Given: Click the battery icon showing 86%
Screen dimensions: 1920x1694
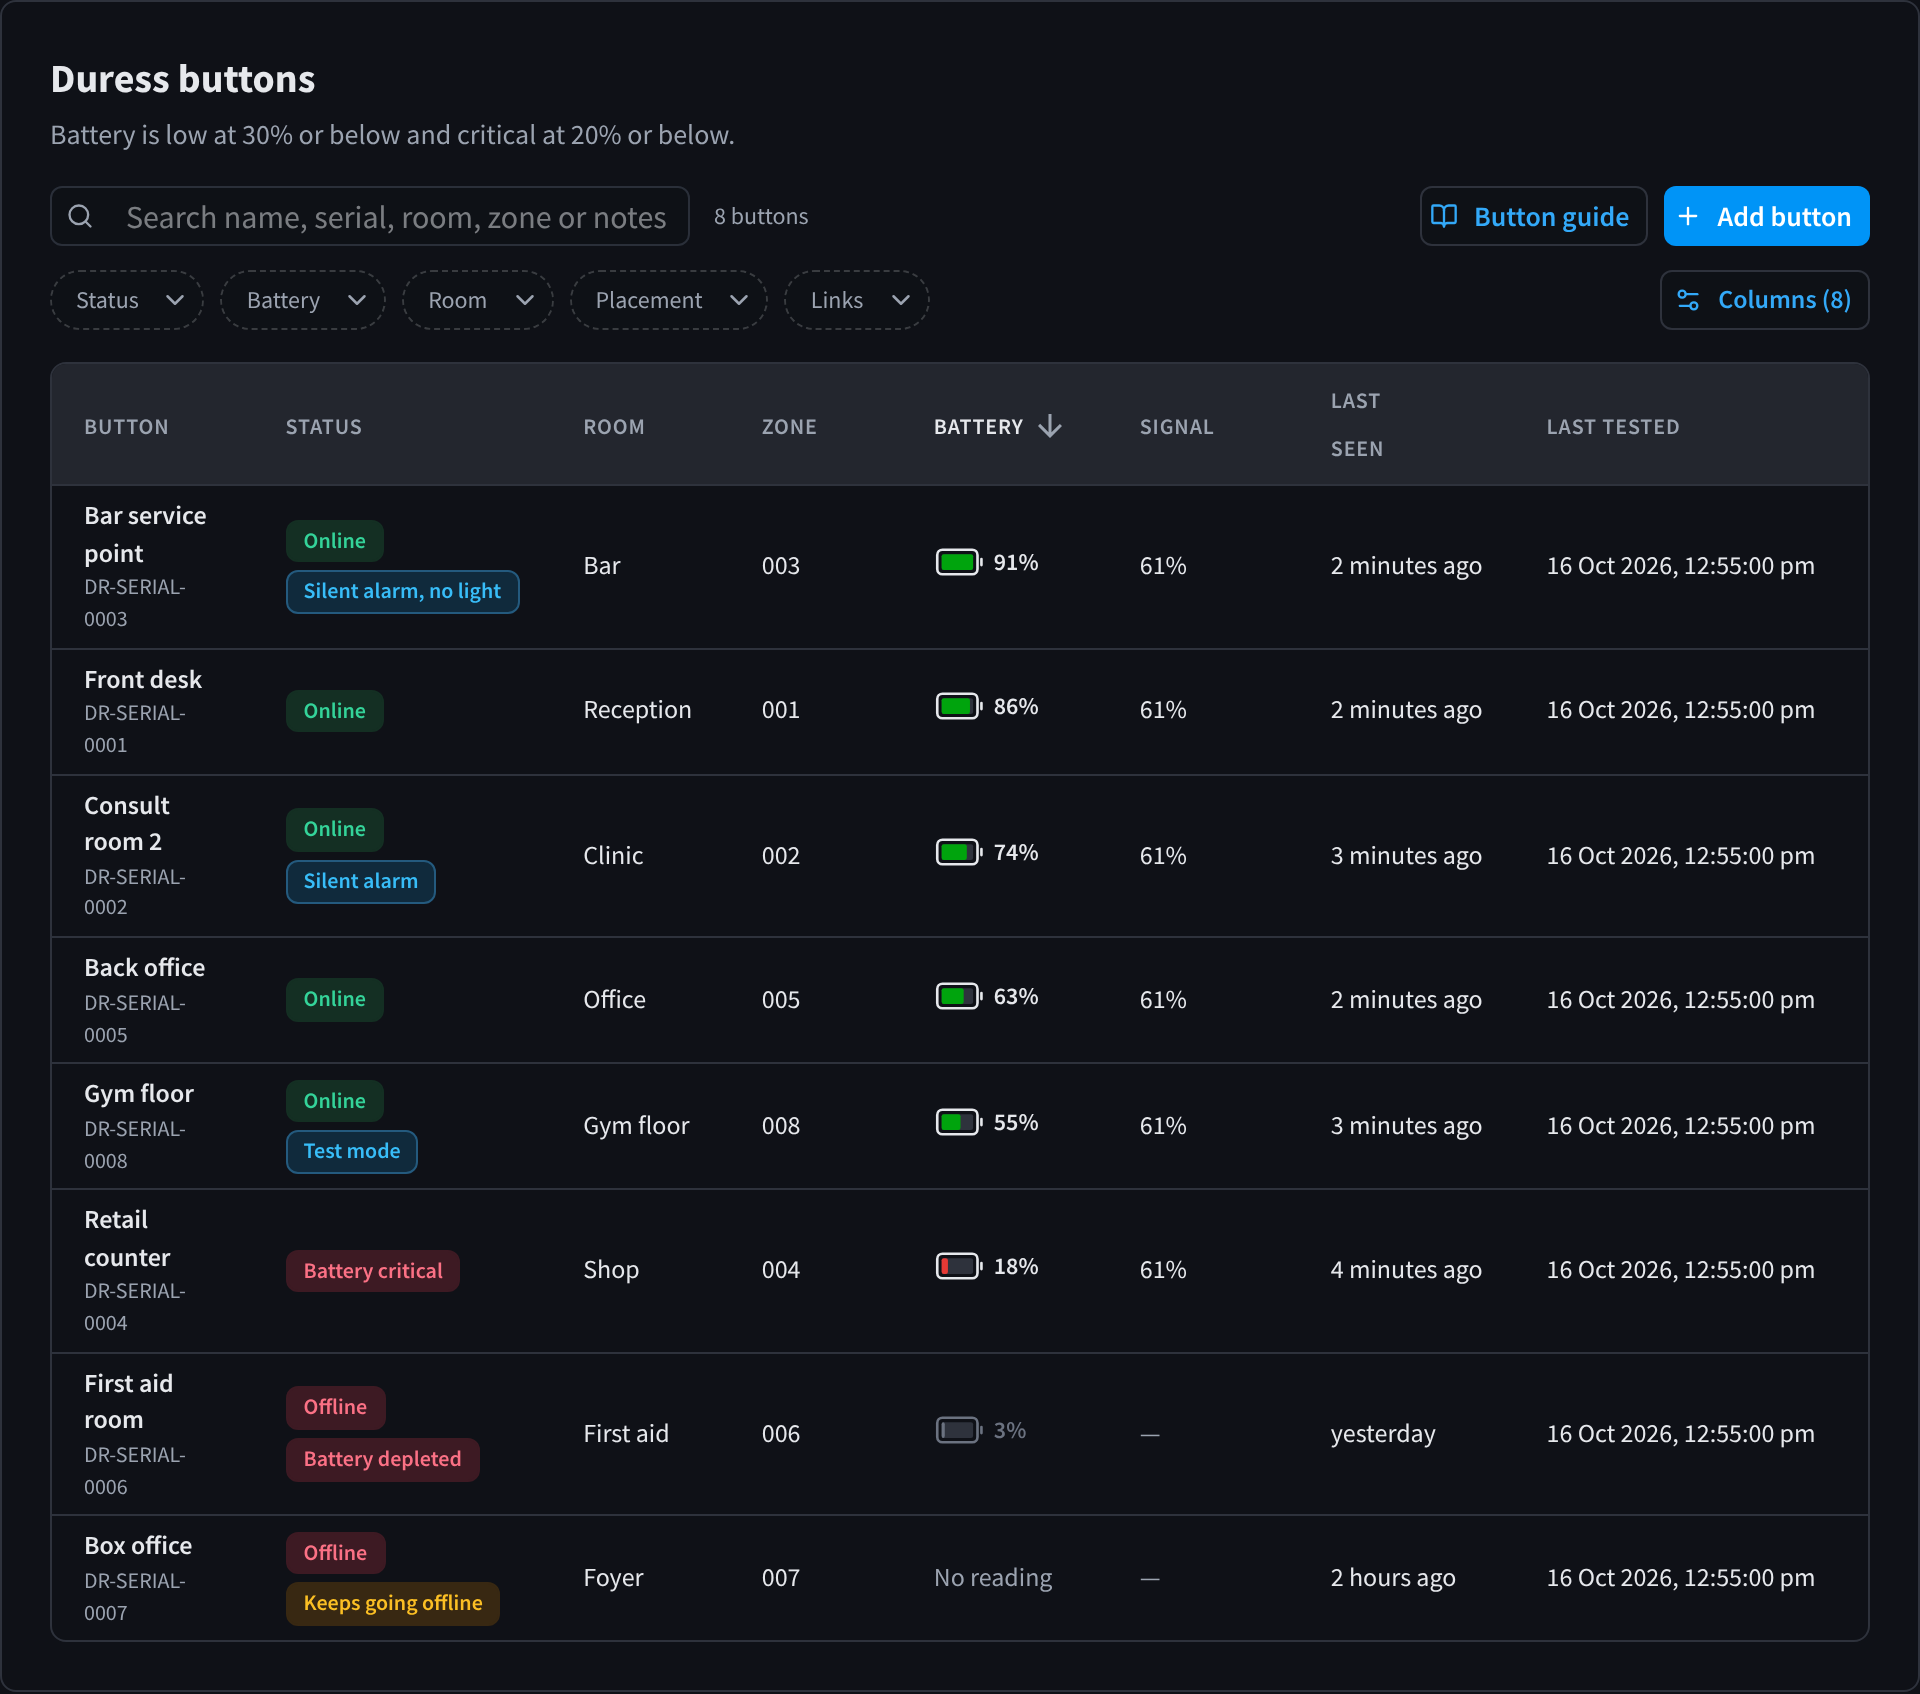Looking at the screenshot, I should tap(959, 706).
